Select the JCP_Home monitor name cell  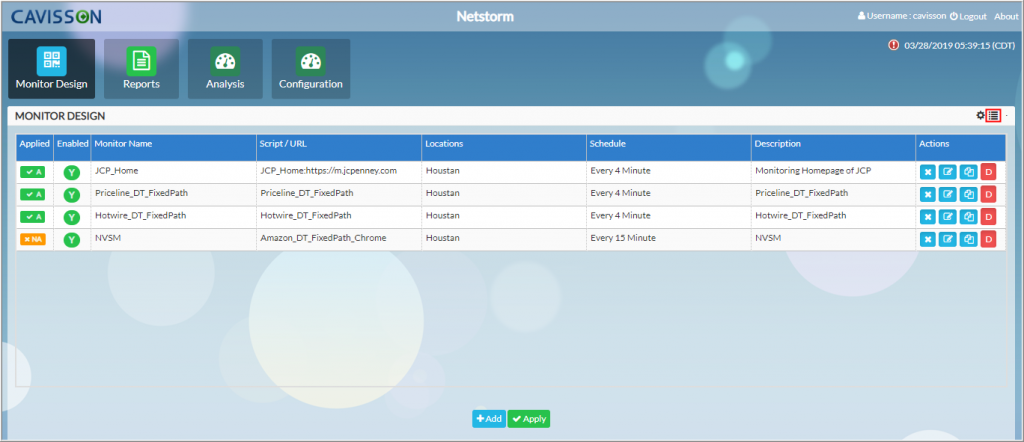[174, 172]
